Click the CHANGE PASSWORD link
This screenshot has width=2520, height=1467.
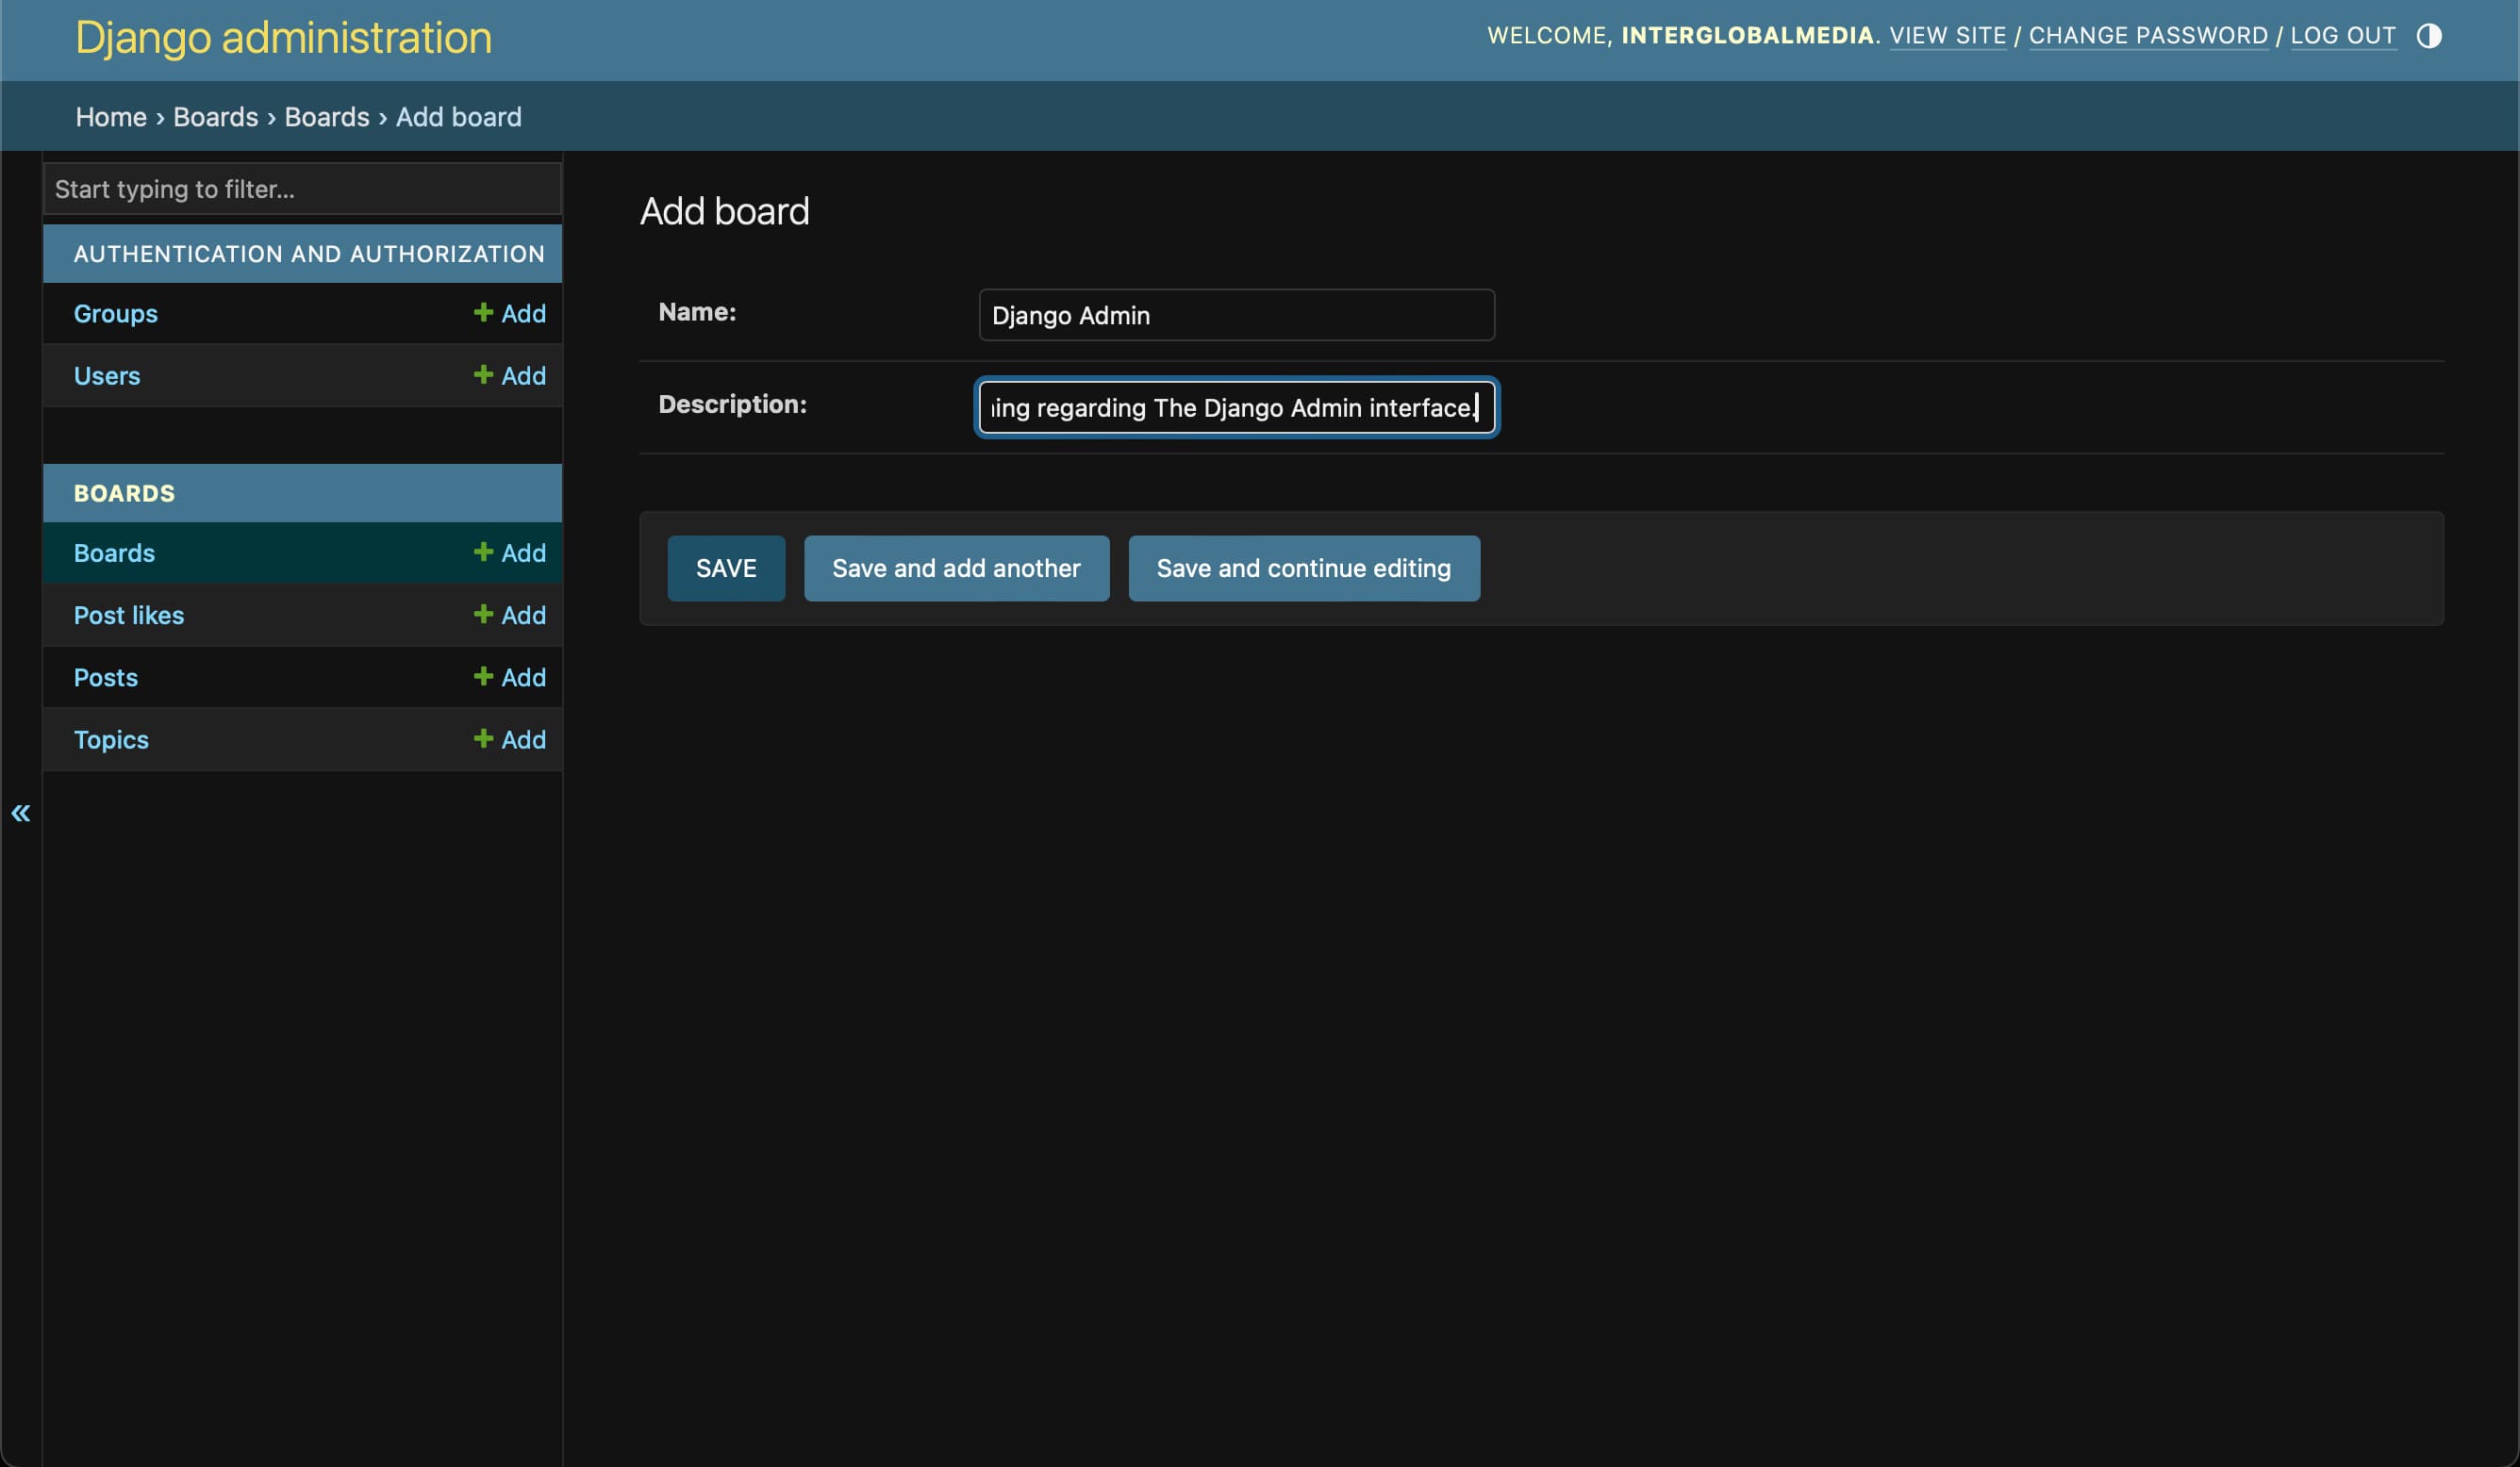click(2148, 35)
